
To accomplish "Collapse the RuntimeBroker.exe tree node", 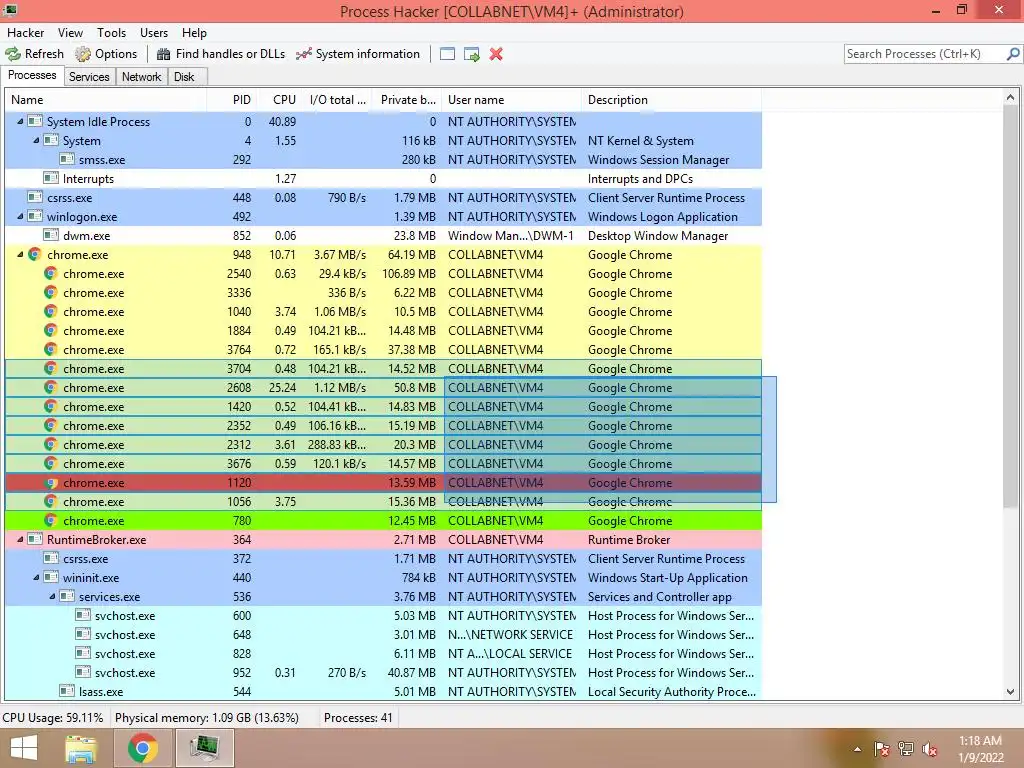I will point(20,539).
